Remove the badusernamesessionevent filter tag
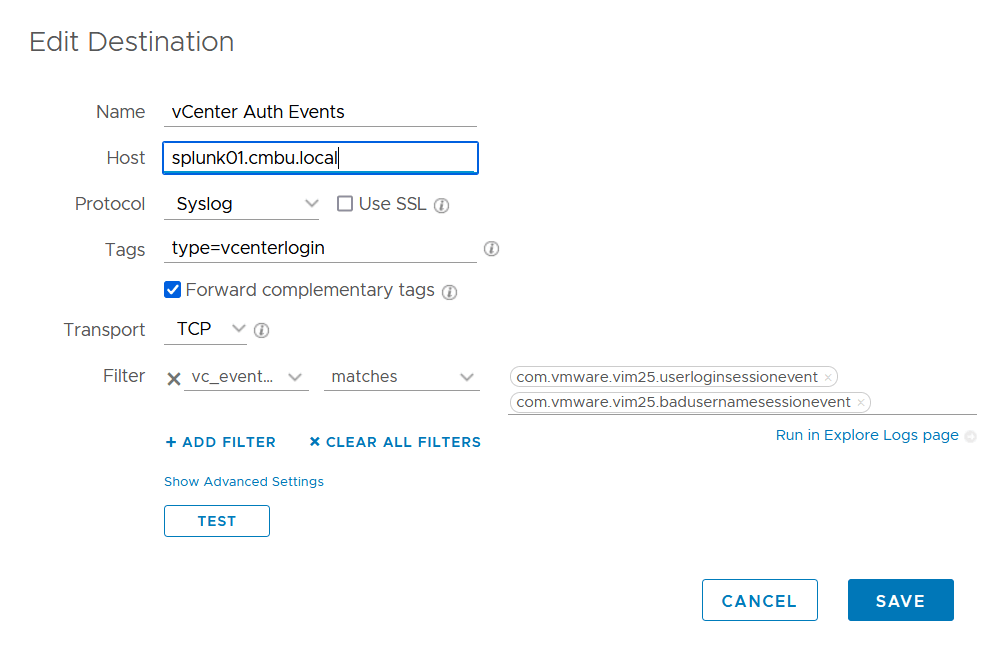This screenshot has width=997, height=653. tap(860, 403)
